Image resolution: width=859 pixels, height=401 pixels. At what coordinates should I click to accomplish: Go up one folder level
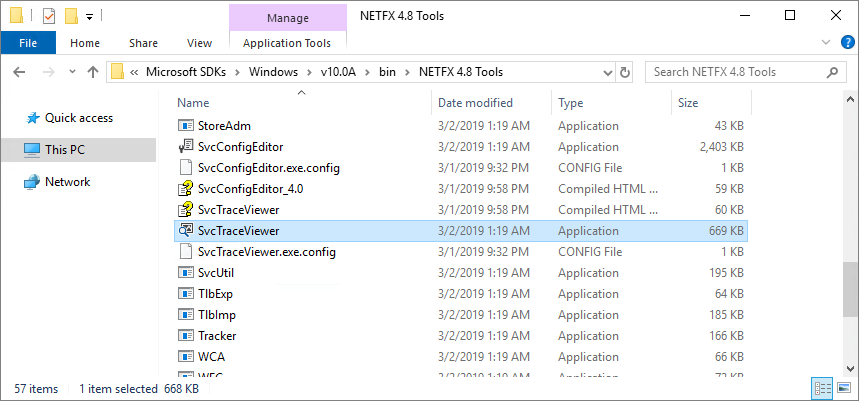click(93, 72)
